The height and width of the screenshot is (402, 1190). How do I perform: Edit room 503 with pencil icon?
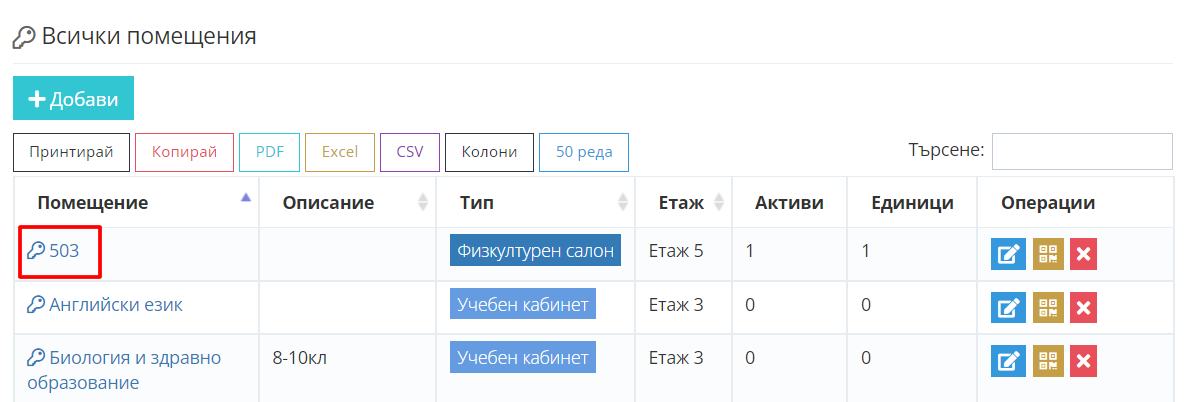coord(1008,254)
